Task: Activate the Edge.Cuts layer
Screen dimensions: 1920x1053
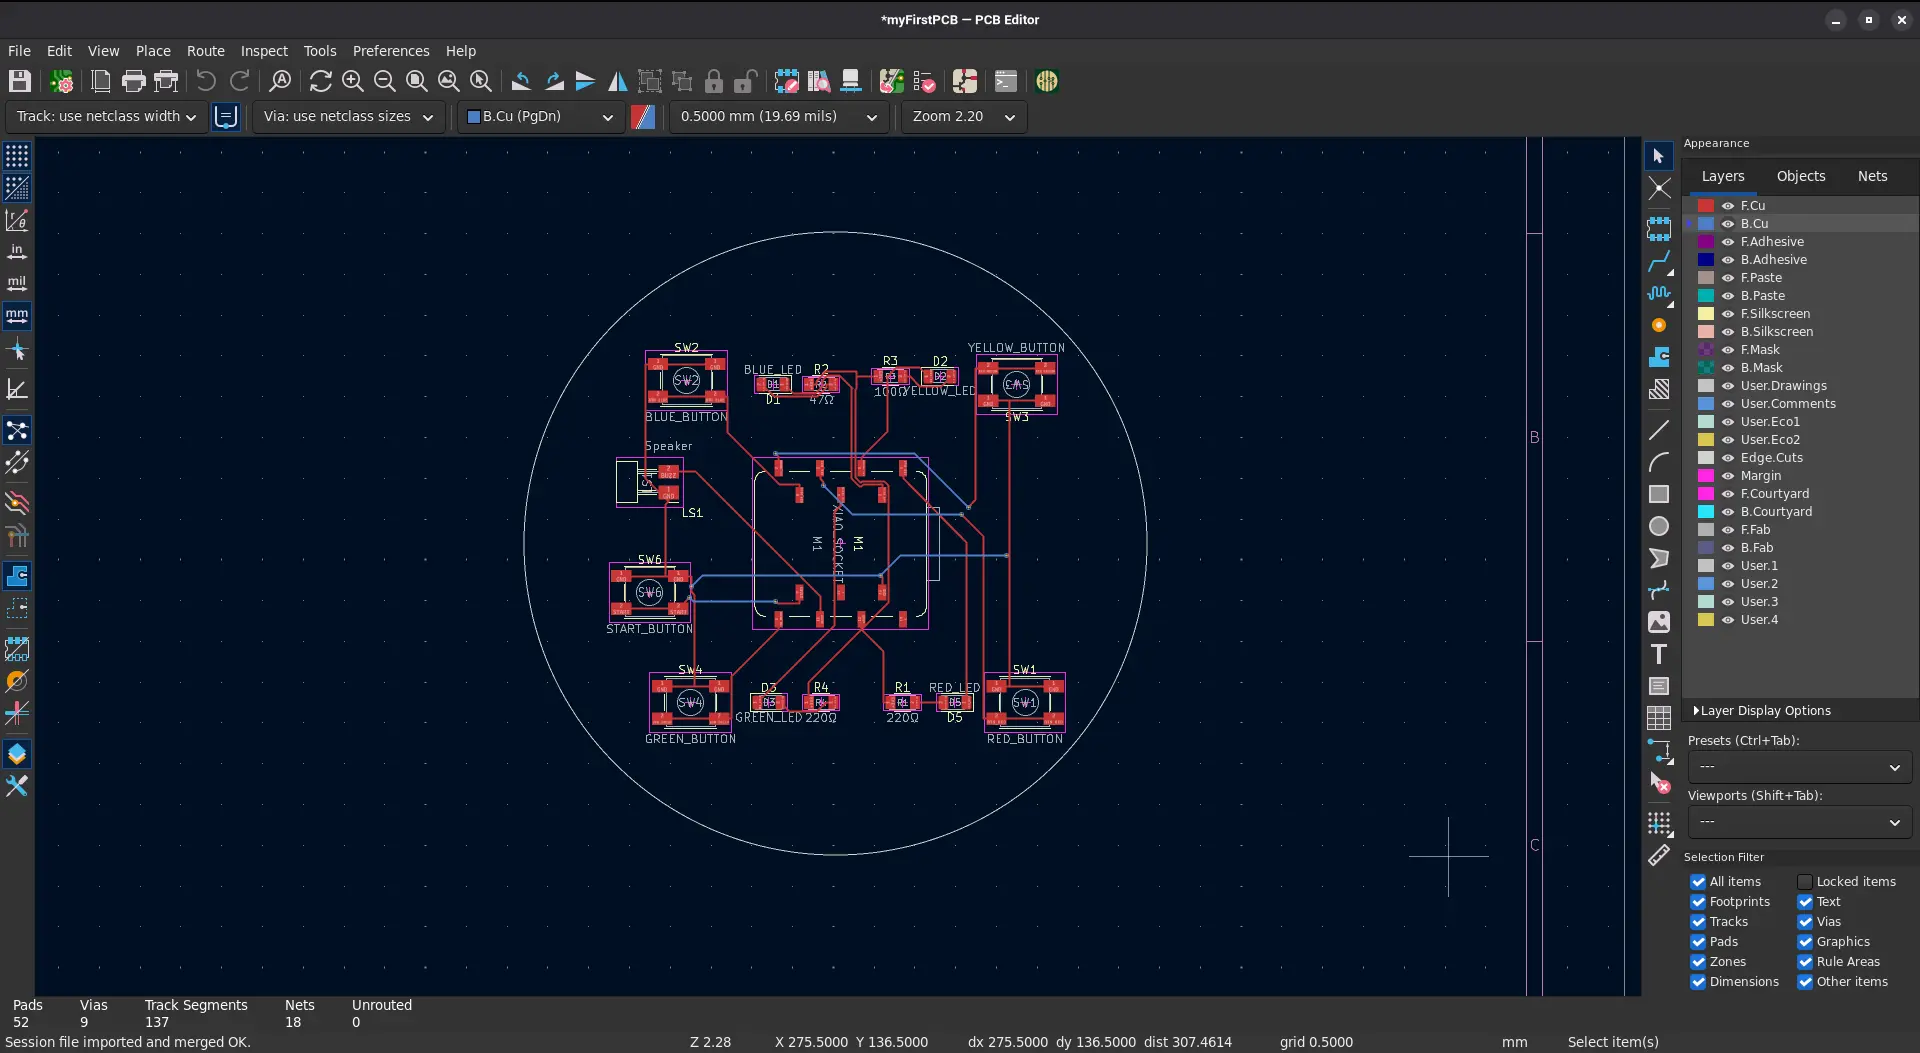Action: point(1770,457)
